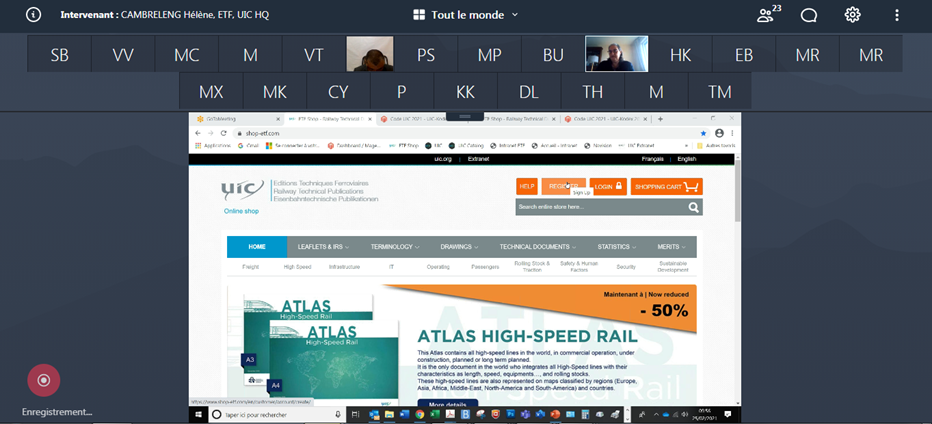
Task: Click the grab handle above shared screen
Action: click(x=465, y=116)
